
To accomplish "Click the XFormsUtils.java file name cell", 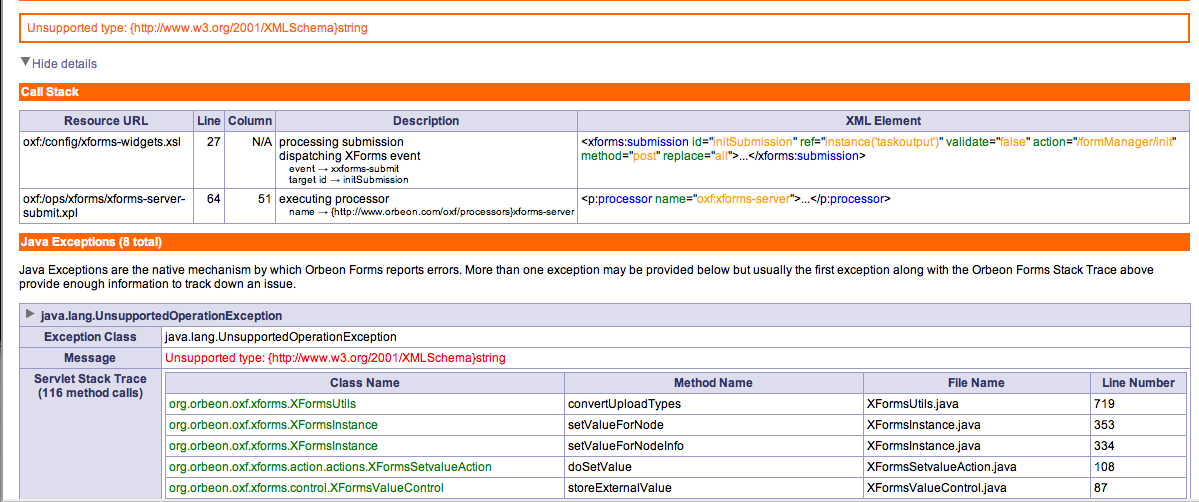I will (915, 404).
